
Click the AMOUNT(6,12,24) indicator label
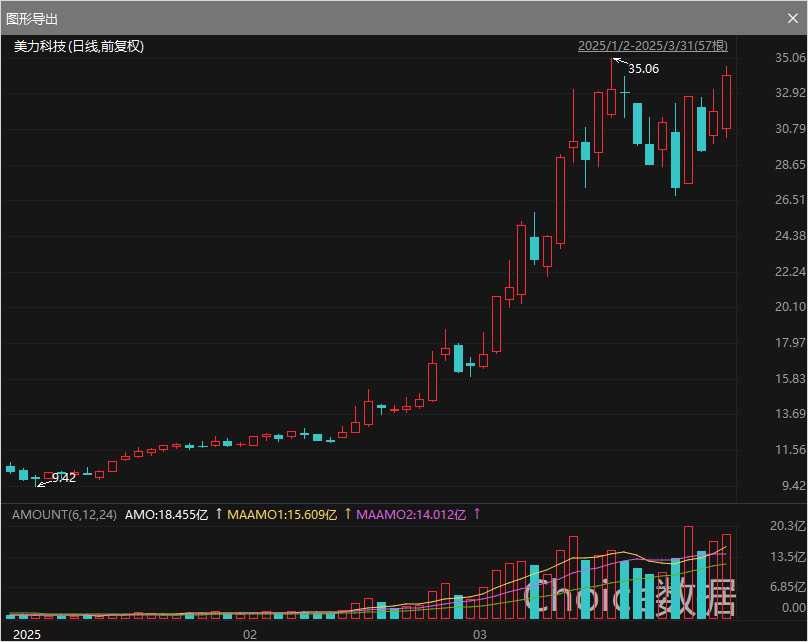pos(64,515)
